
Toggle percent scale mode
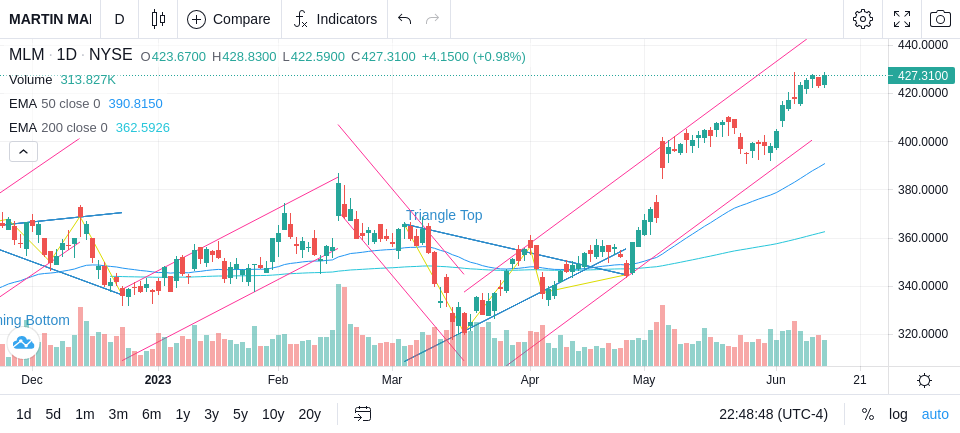click(868, 415)
